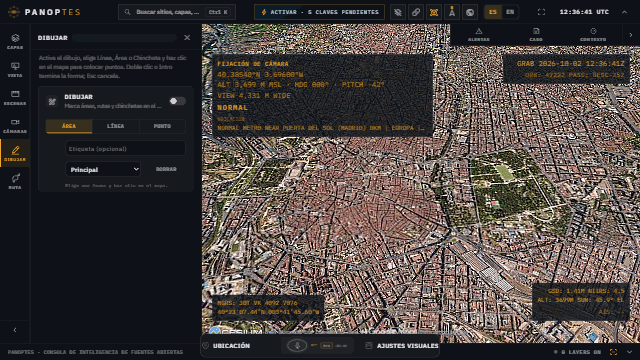The width and height of the screenshot is (640, 360).
Task: Open the Capas layers sidebar panel
Action: (x=15, y=42)
